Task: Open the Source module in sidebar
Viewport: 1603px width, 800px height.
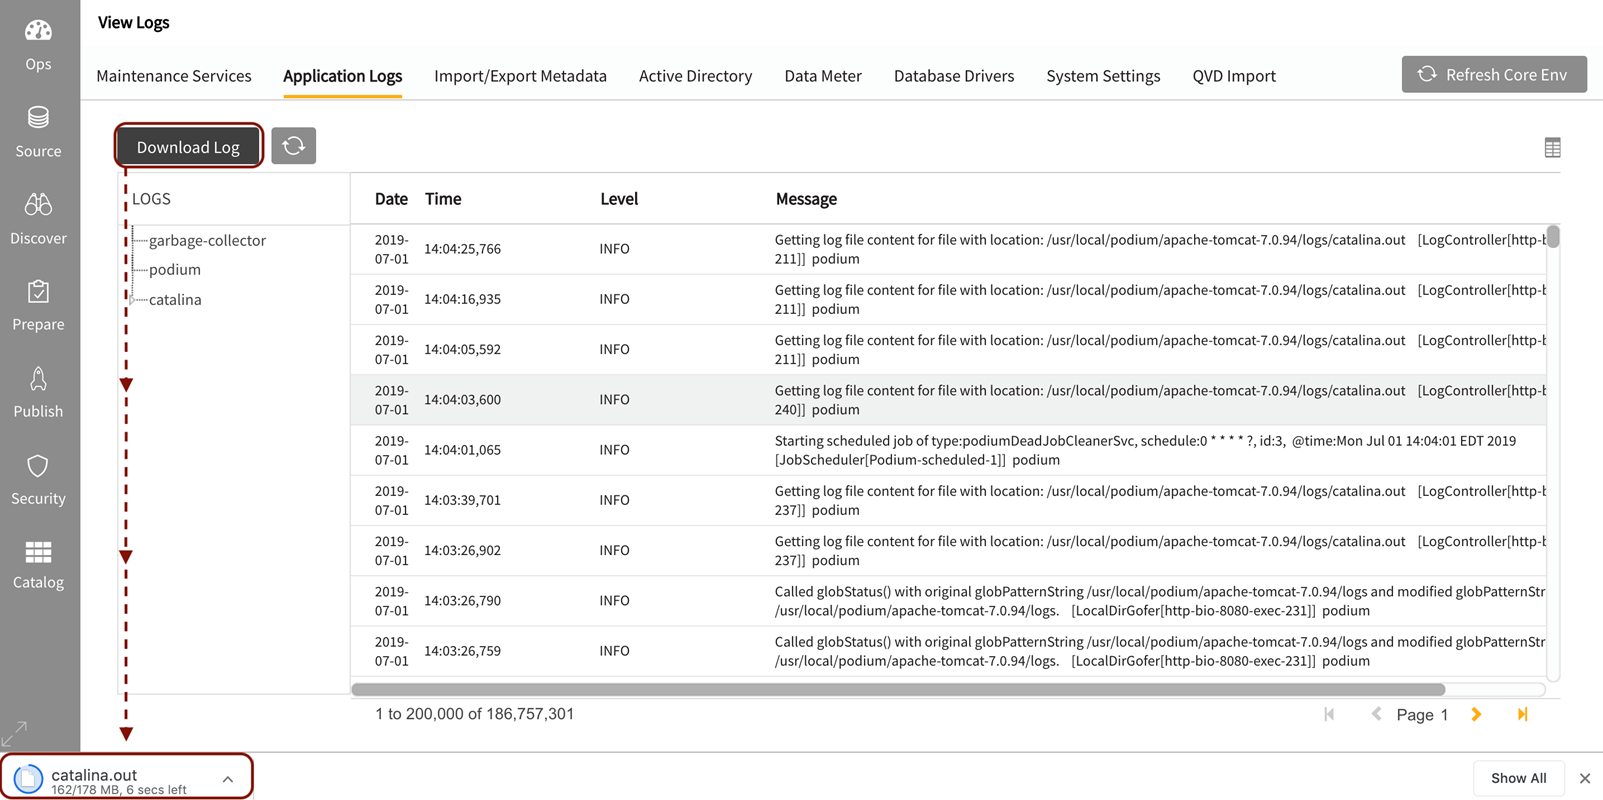Action: tap(38, 131)
